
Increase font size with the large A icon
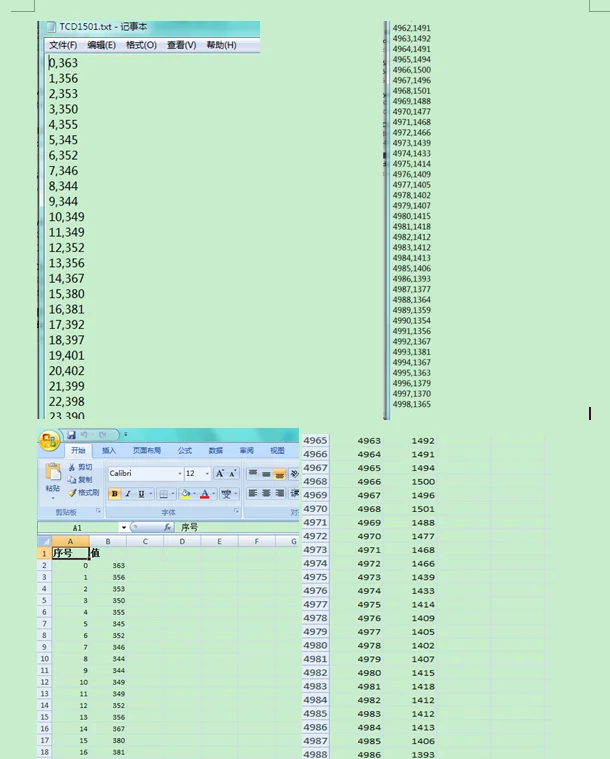pos(219,473)
